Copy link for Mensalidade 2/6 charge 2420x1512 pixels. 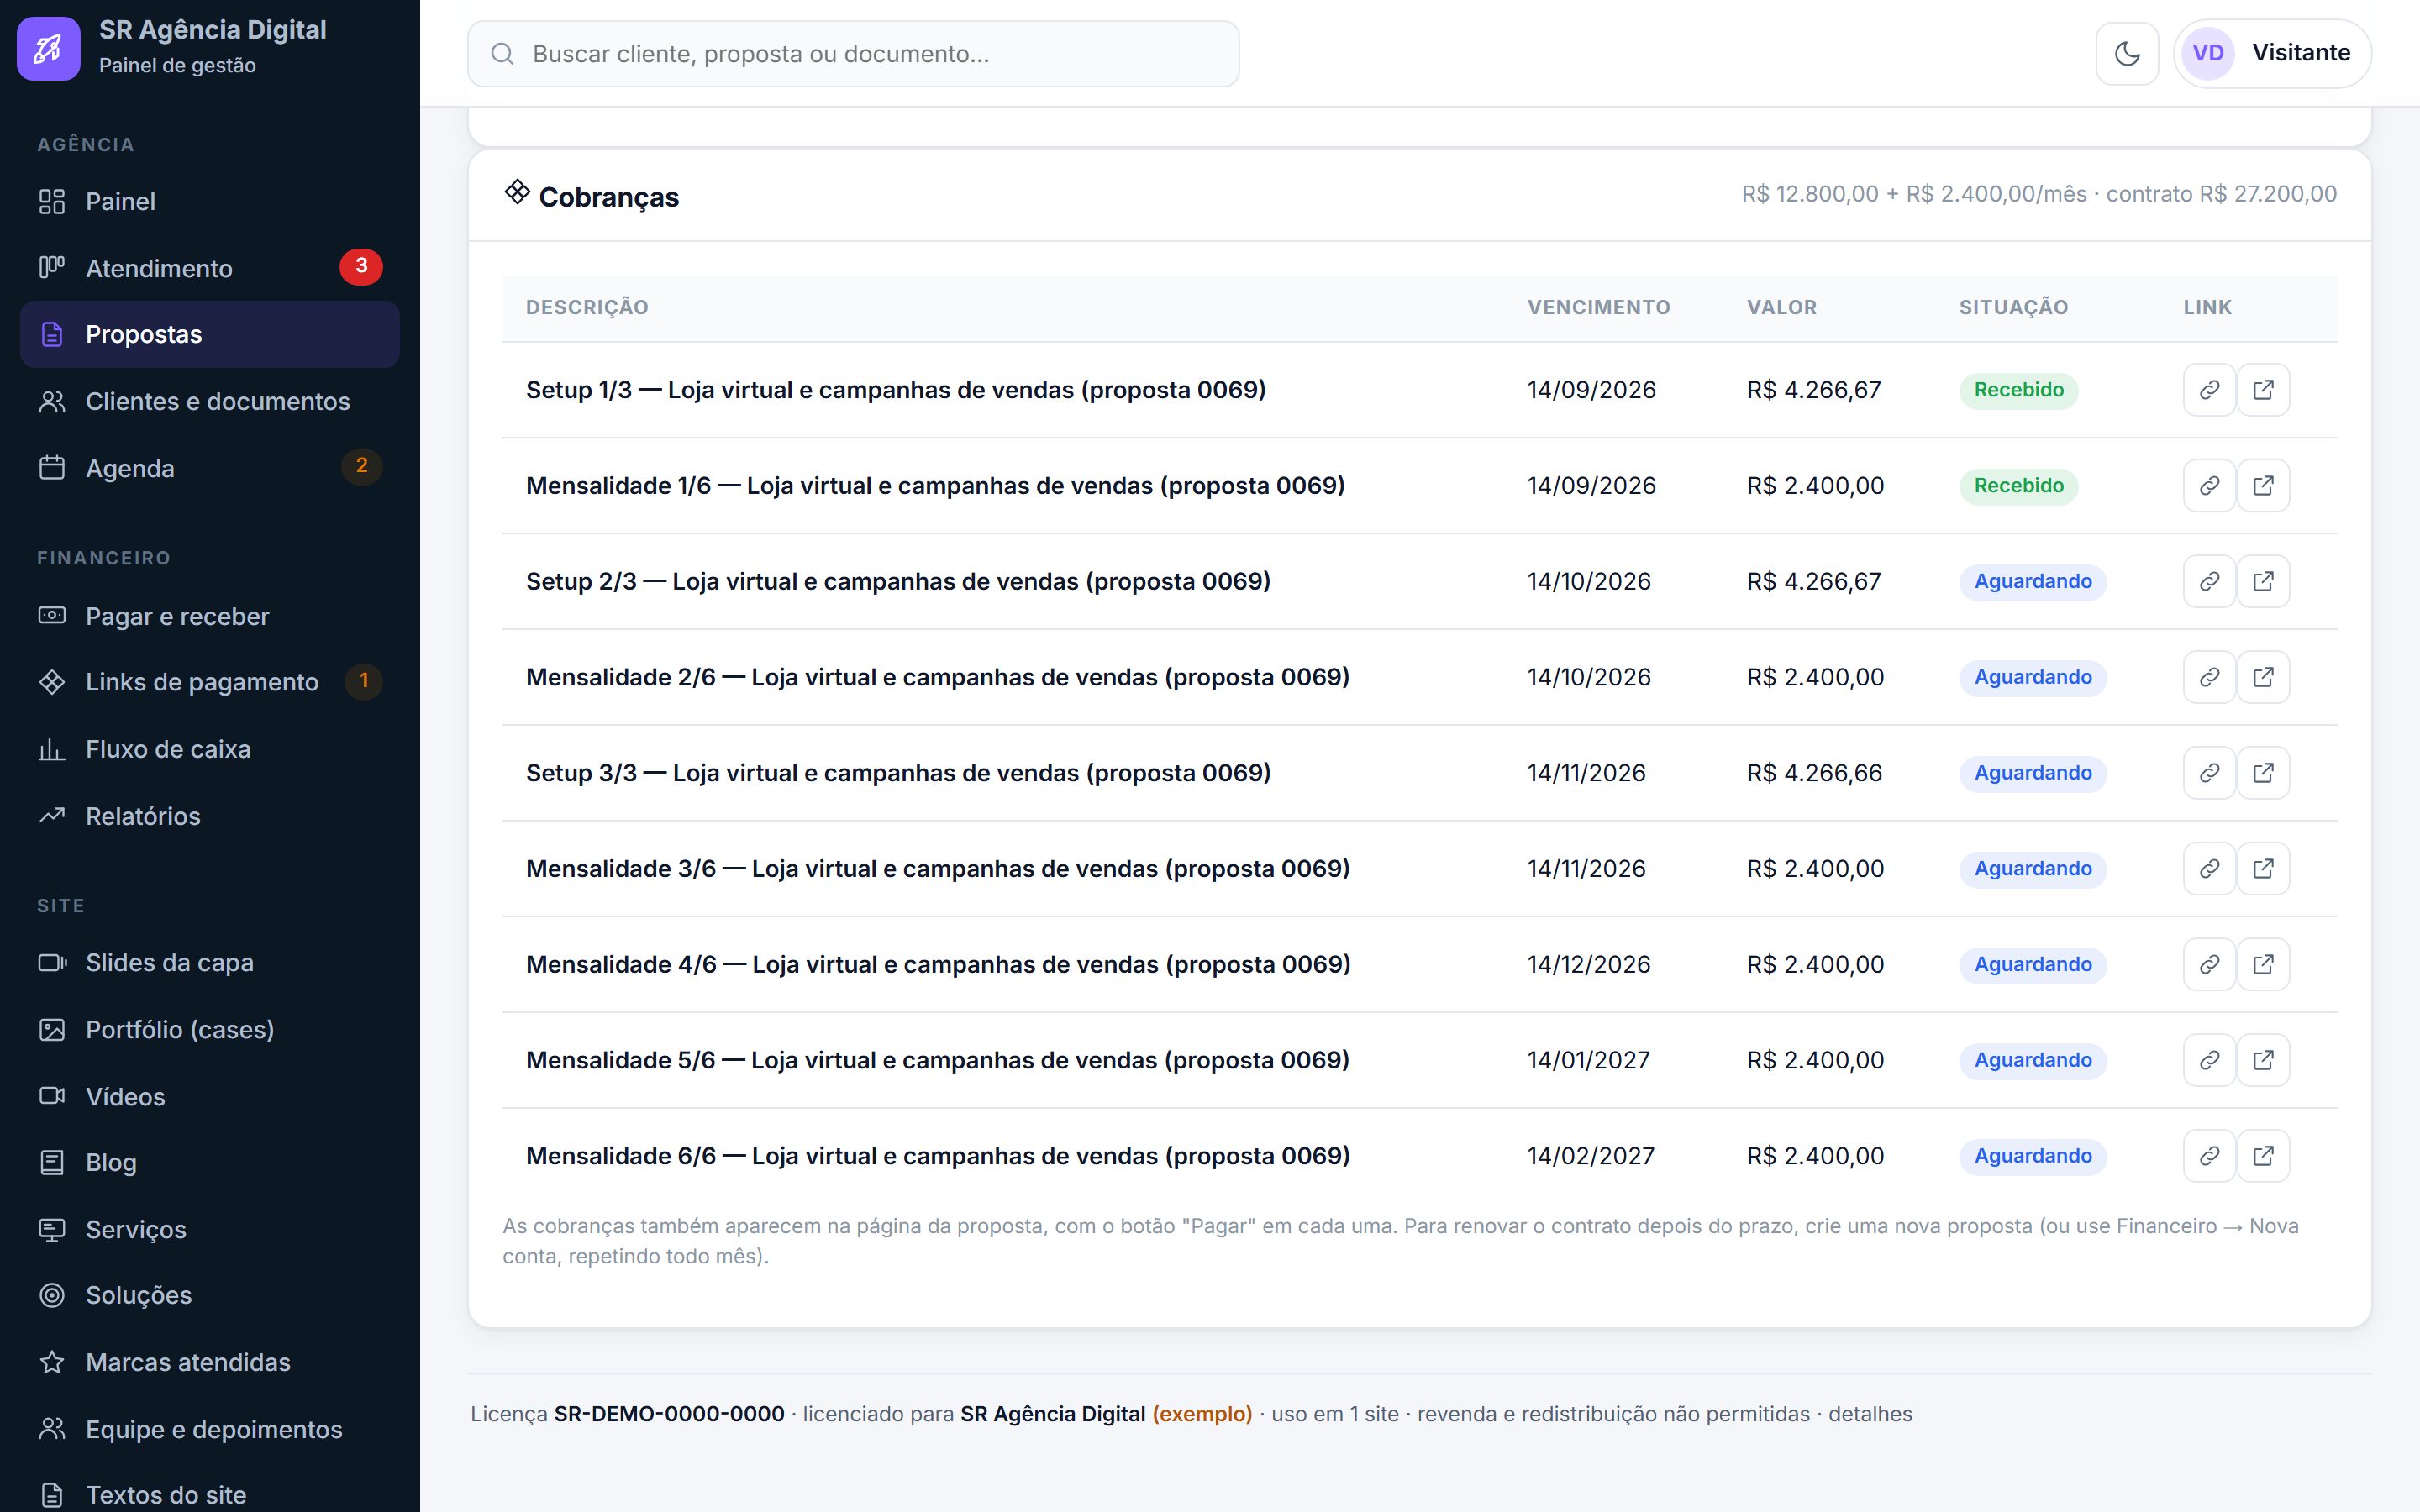[2209, 677]
